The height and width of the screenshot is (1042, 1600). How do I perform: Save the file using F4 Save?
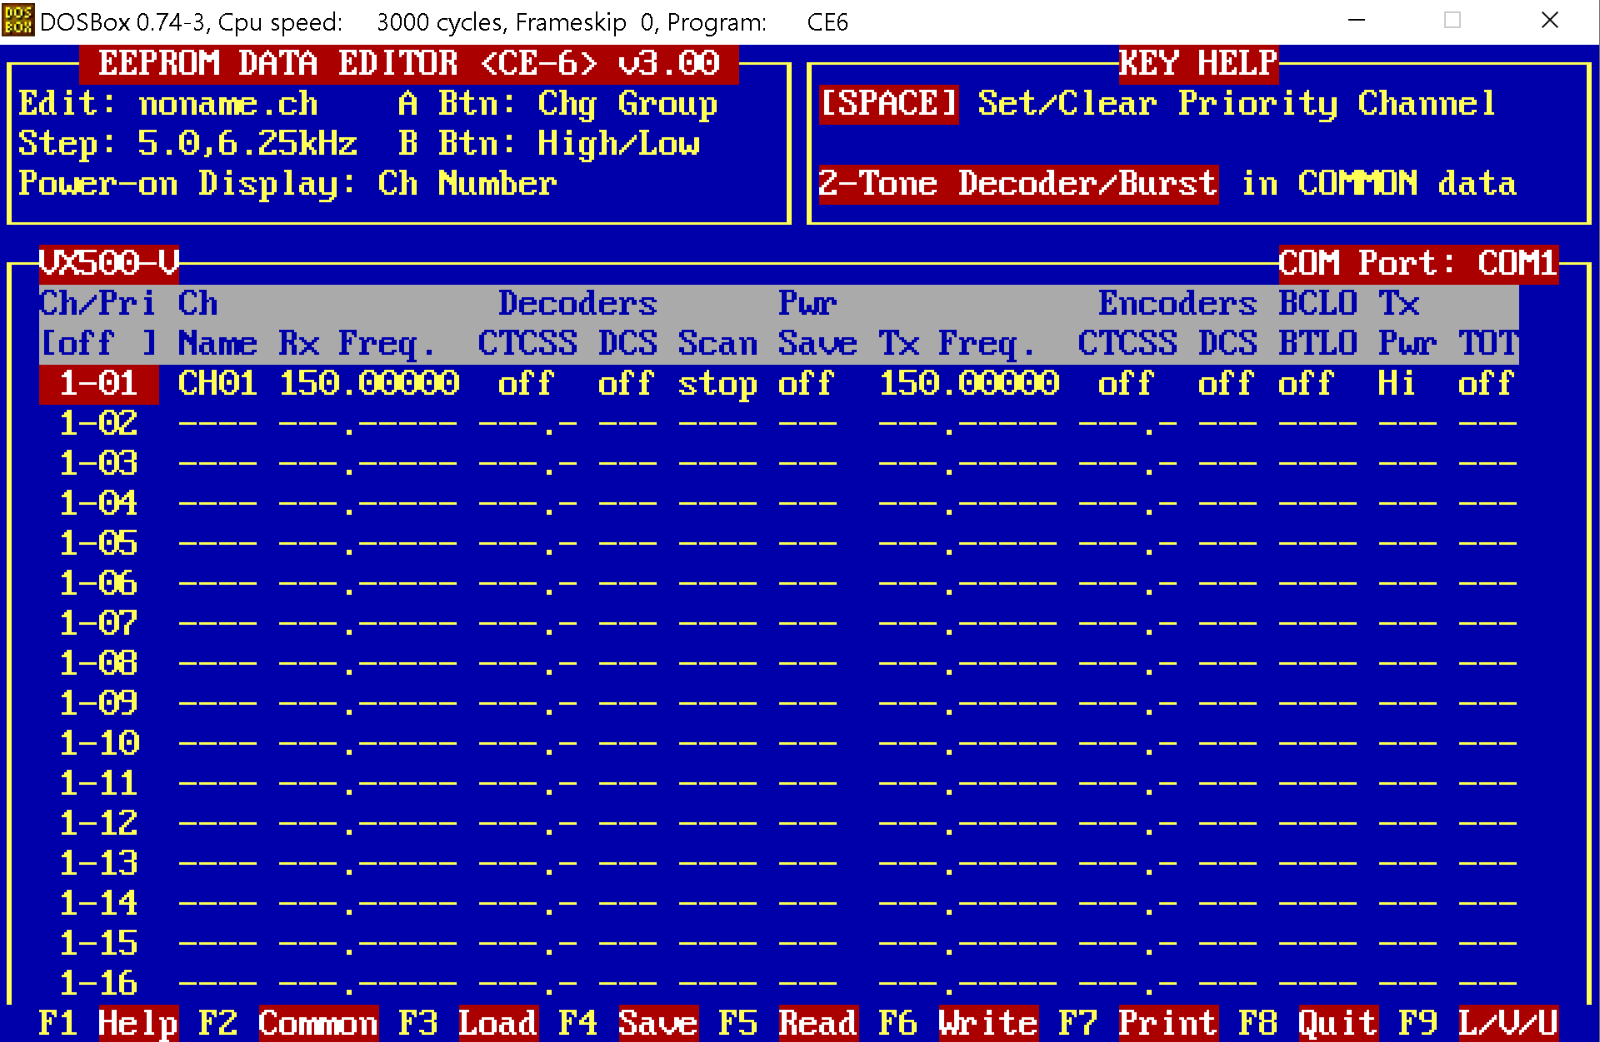658,1022
